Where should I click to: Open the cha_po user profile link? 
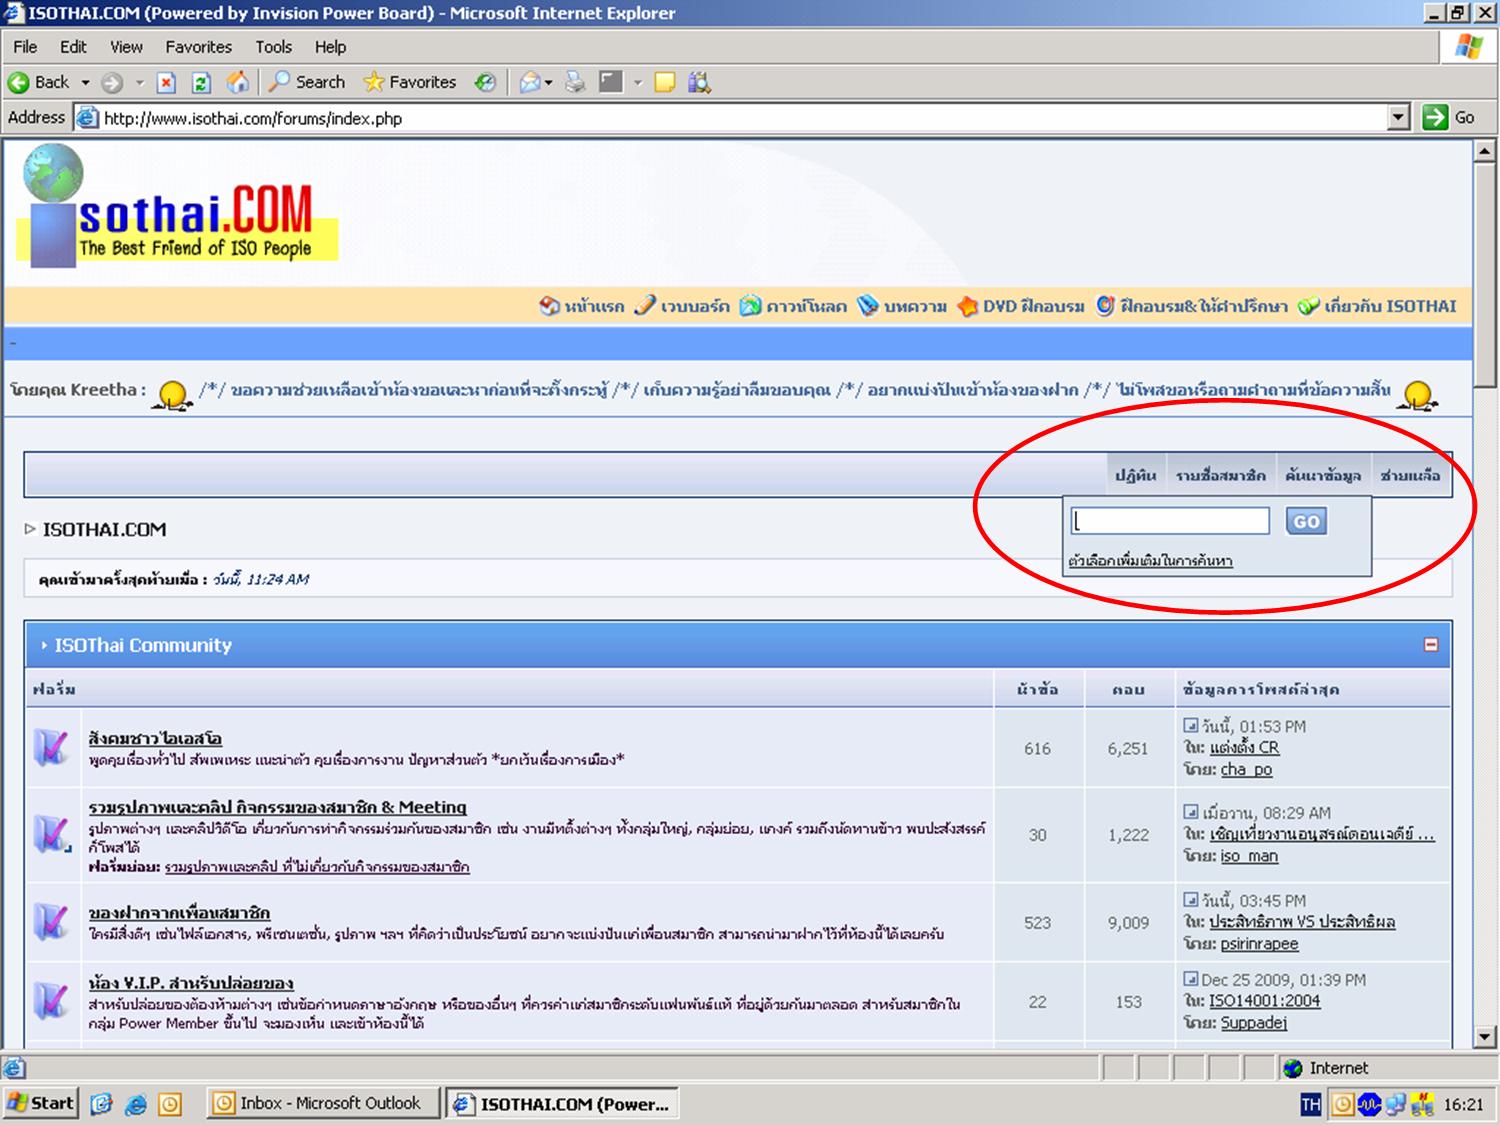(x=1246, y=769)
